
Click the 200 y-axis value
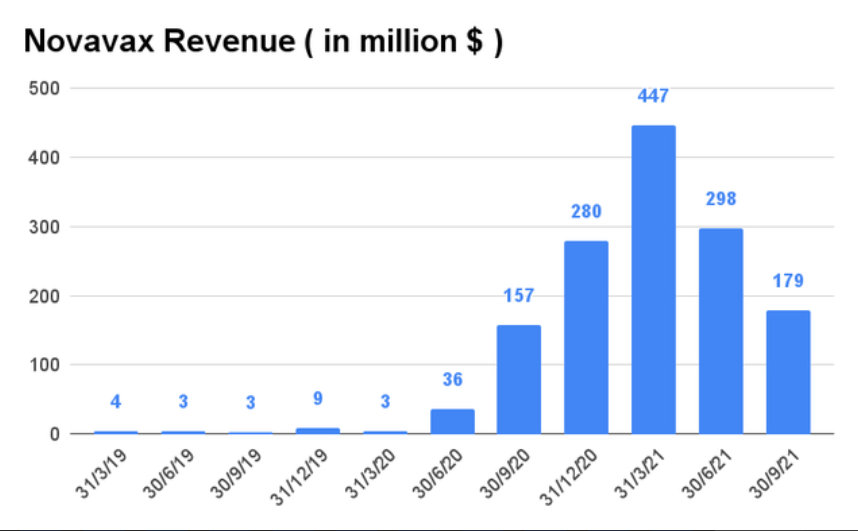pyautogui.click(x=44, y=296)
